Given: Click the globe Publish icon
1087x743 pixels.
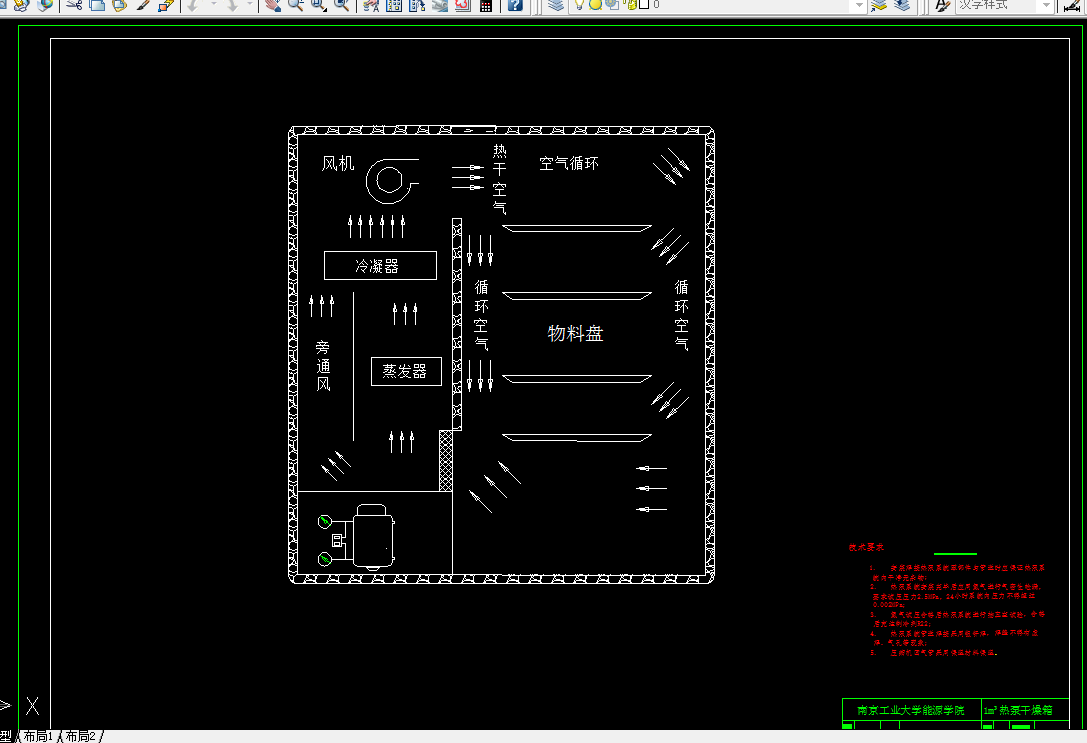Looking at the screenshot, I should click(x=45, y=5).
